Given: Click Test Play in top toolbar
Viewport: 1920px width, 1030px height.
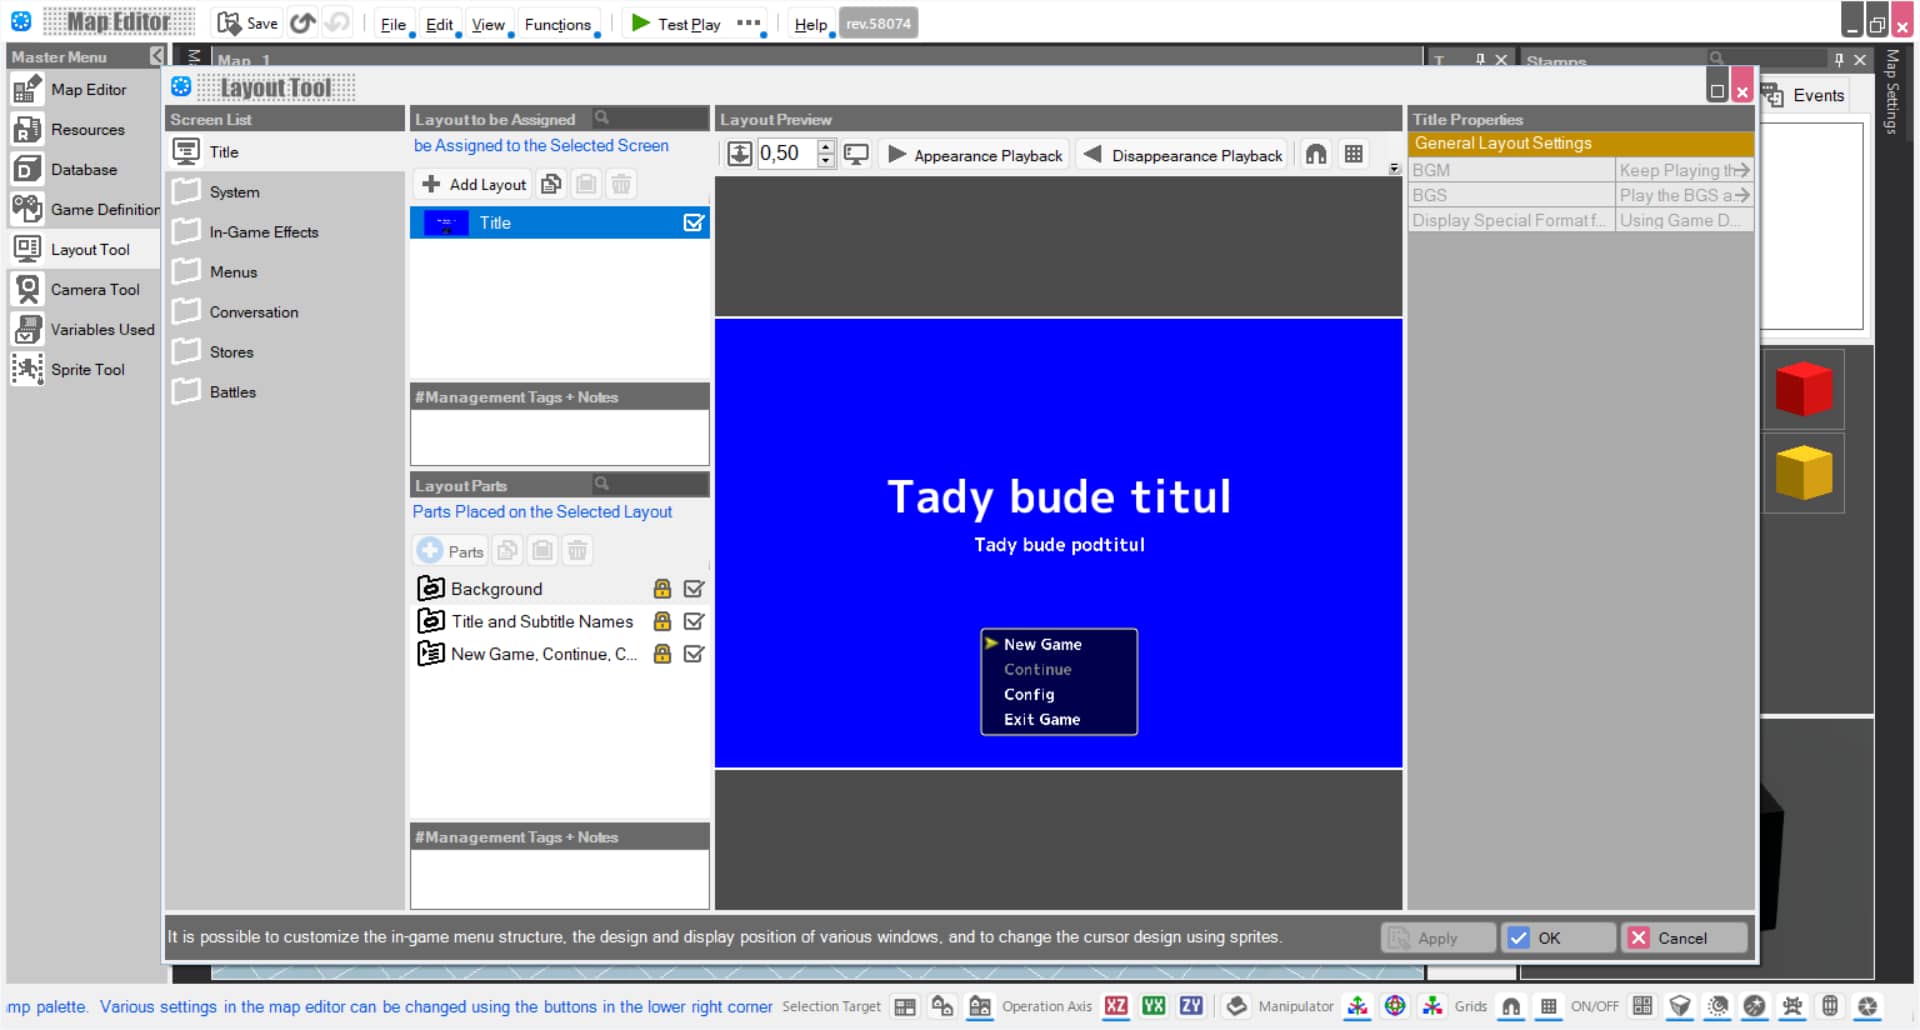Looking at the screenshot, I should [x=676, y=23].
